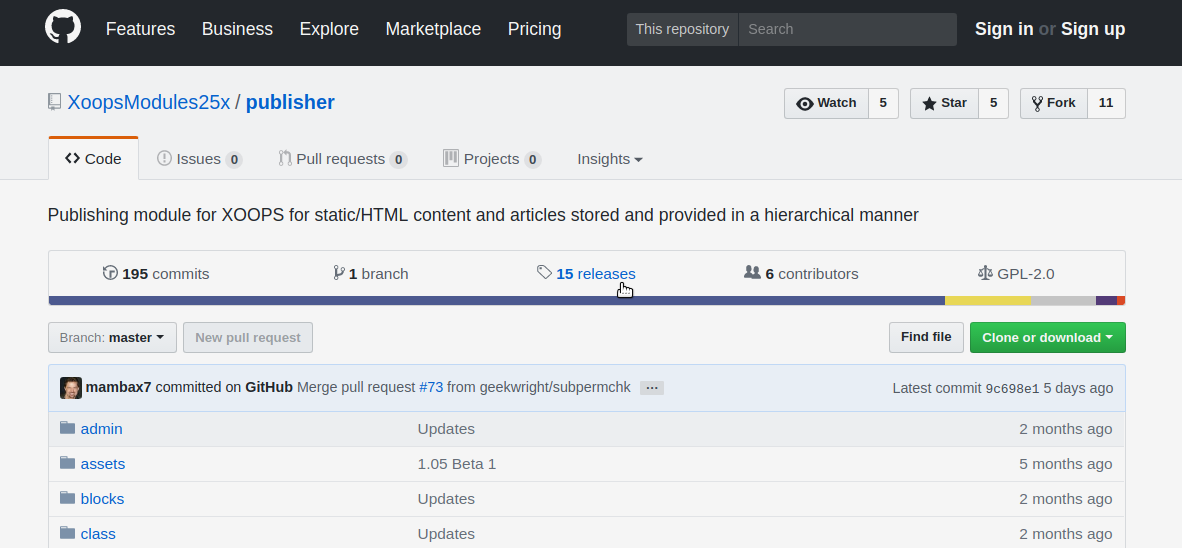
Task: Open the Branch: master dropdown
Action: tap(112, 338)
